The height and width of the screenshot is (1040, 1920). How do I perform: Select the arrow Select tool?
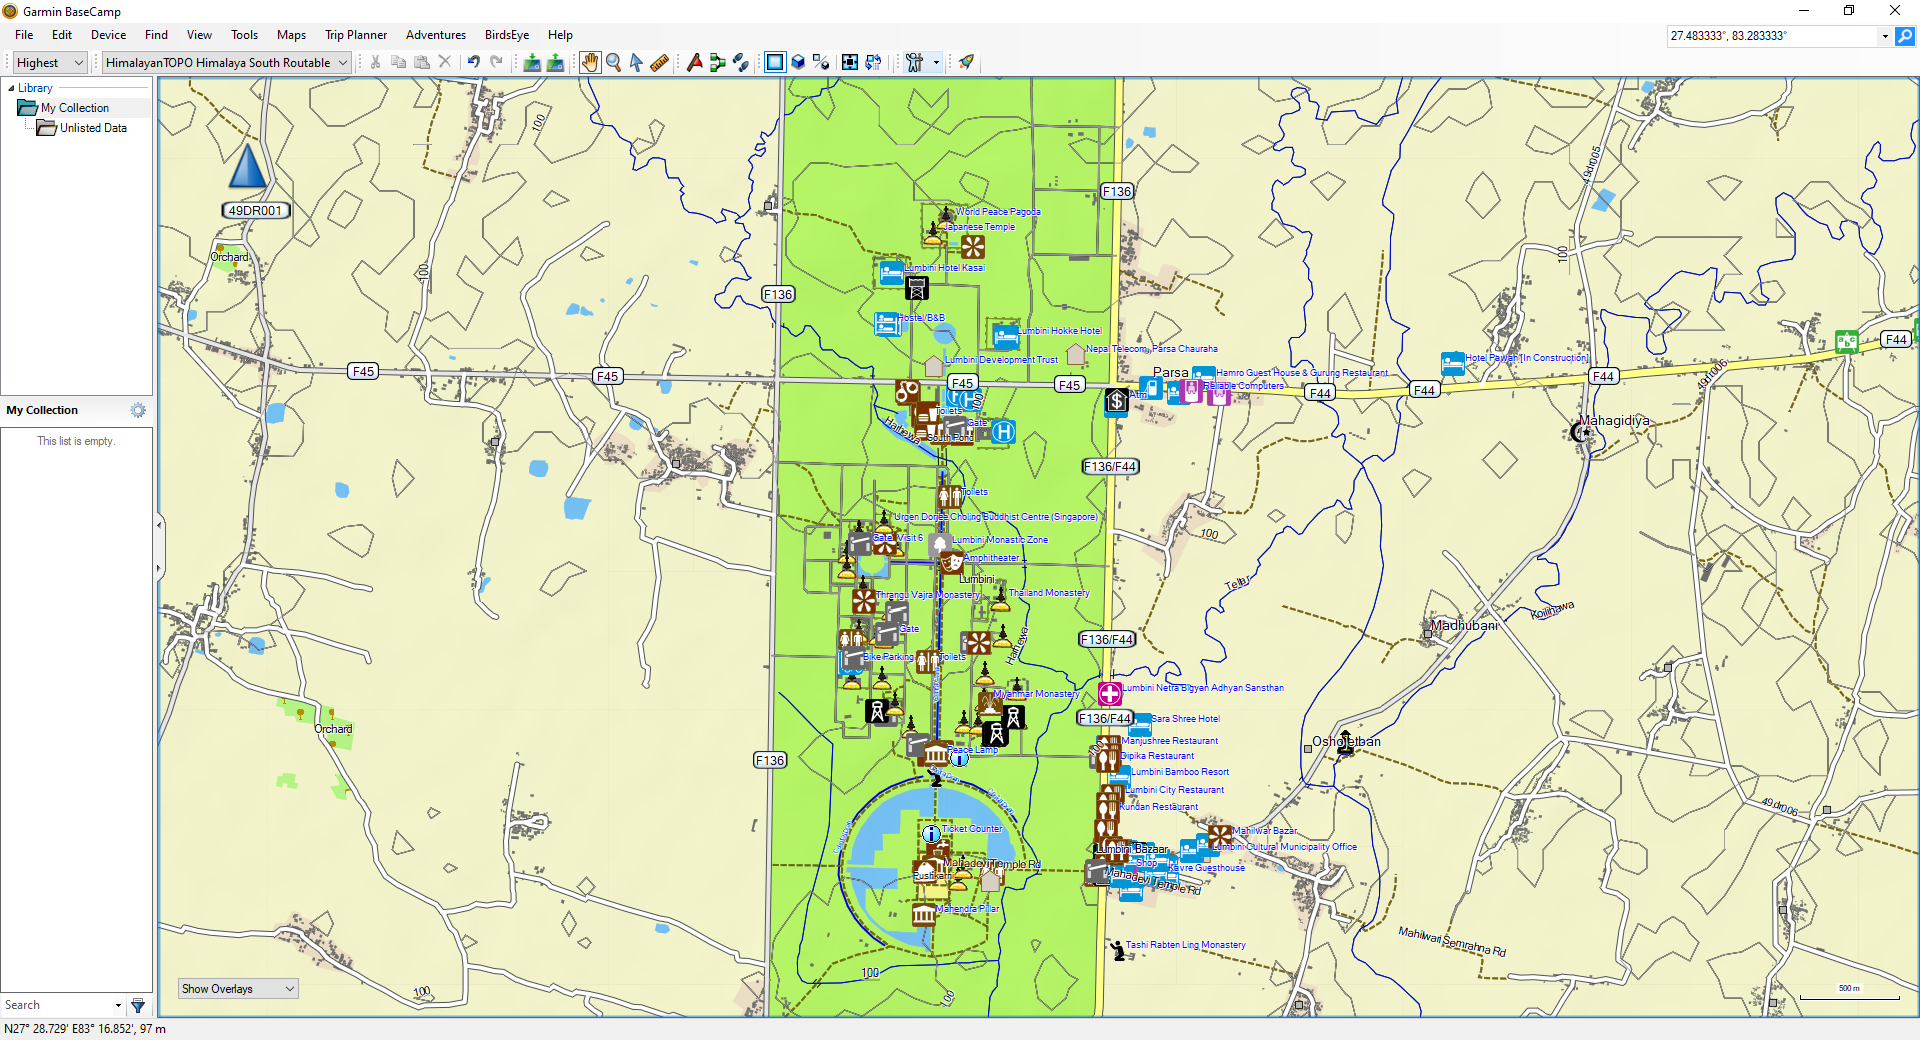pos(636,62)
